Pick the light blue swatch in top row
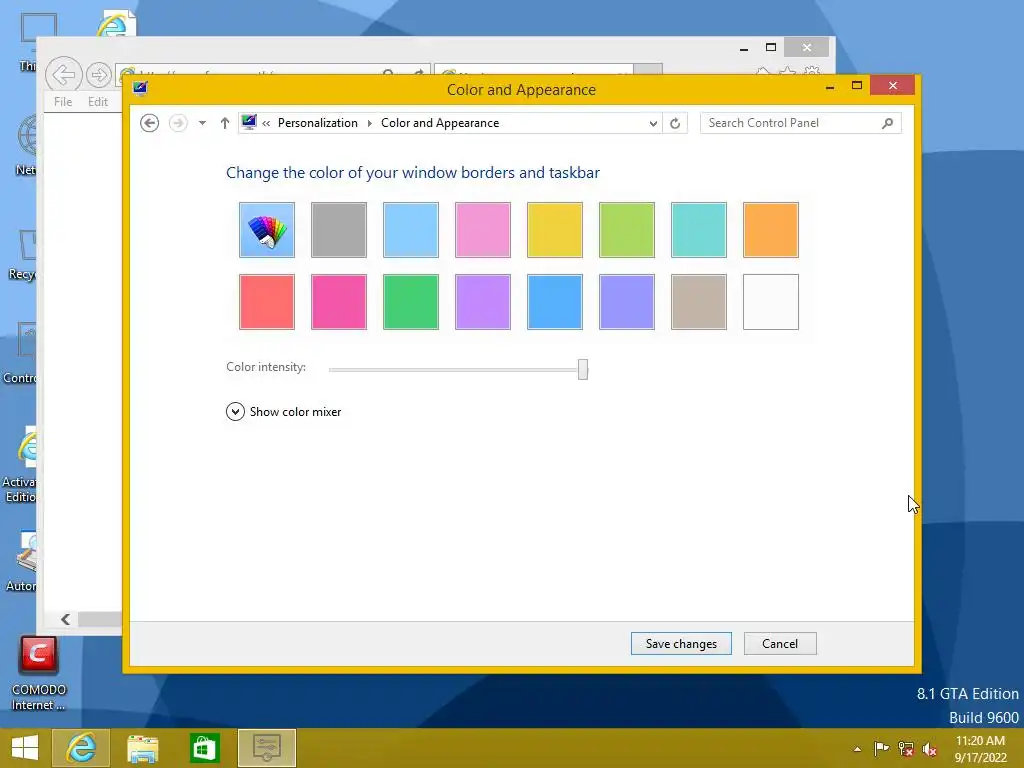 click(411, 230)
